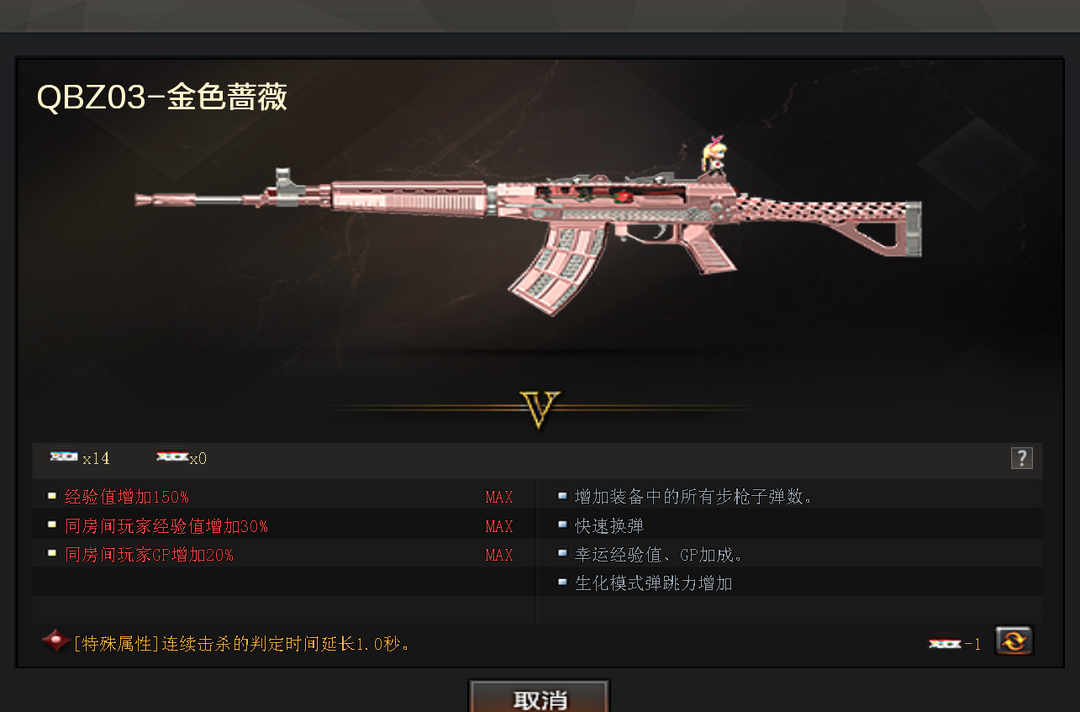Click the QBZ03-金色蔷薇 weapon title
The image size is (1080, 712).
point(162,96)
